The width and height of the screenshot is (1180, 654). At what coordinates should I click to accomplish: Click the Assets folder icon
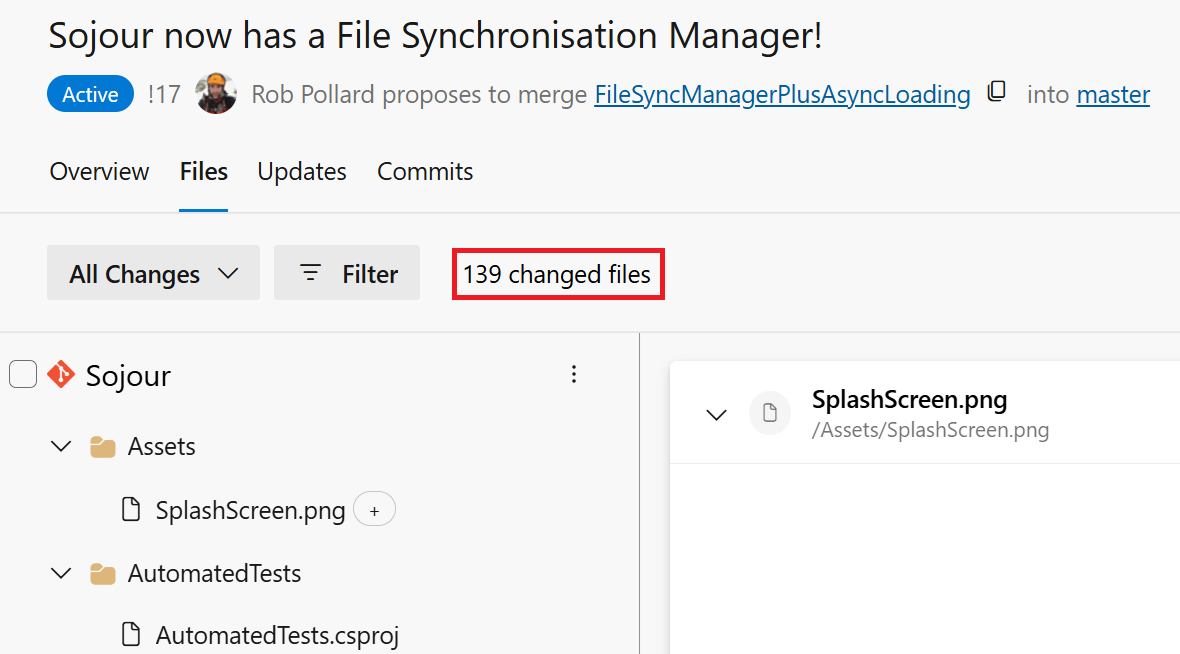(102, 447)
